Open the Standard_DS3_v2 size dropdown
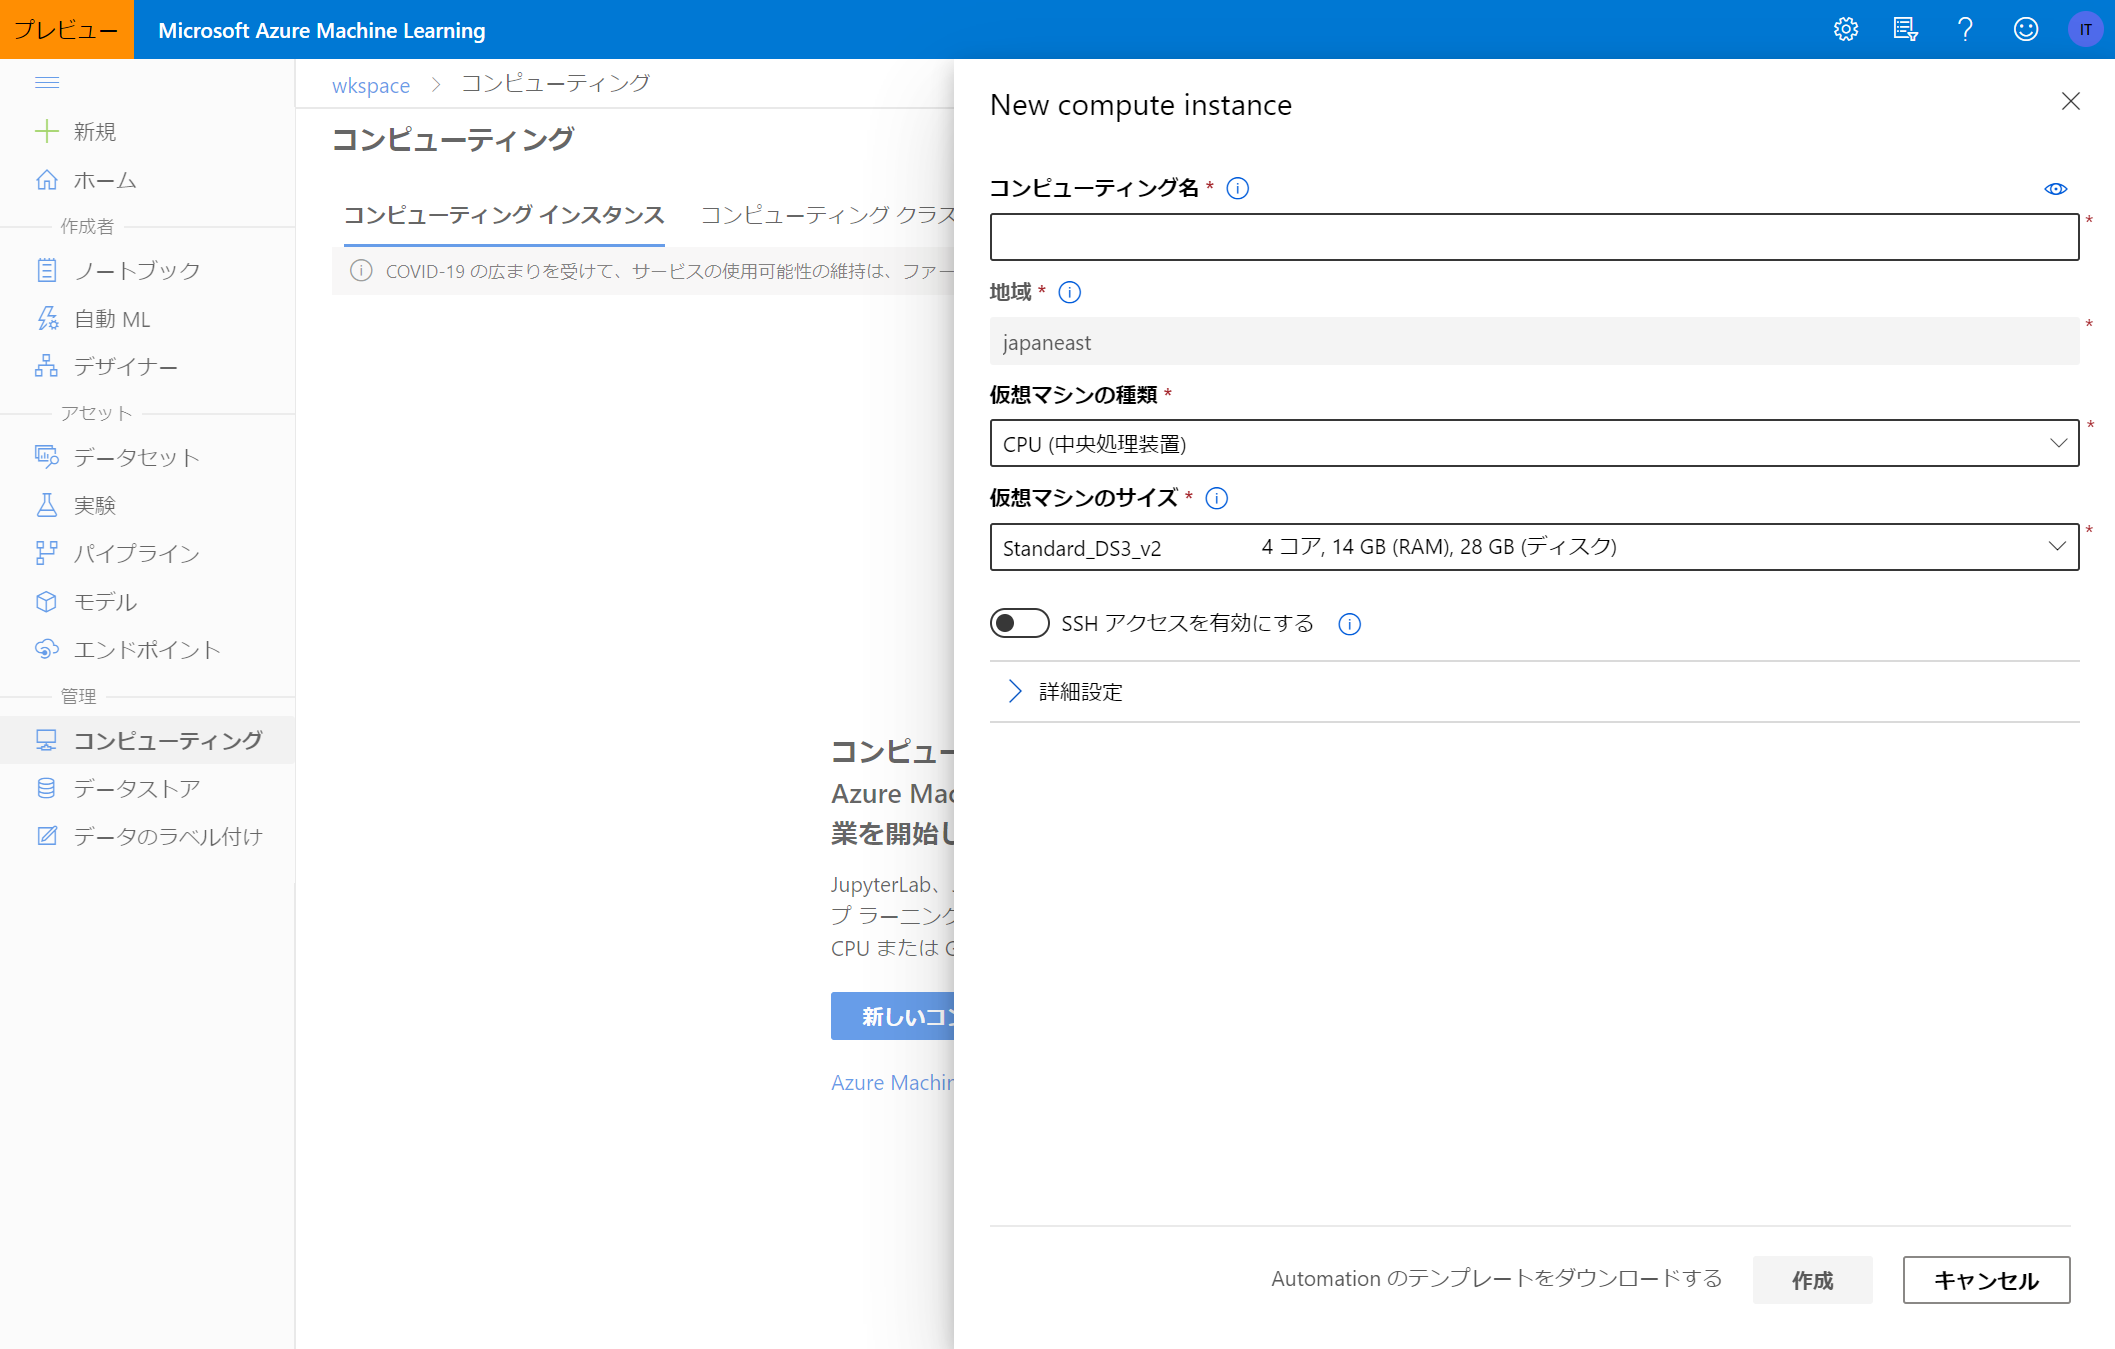The width and height of the screenshot is (2115, 1349). point(1533,547)
